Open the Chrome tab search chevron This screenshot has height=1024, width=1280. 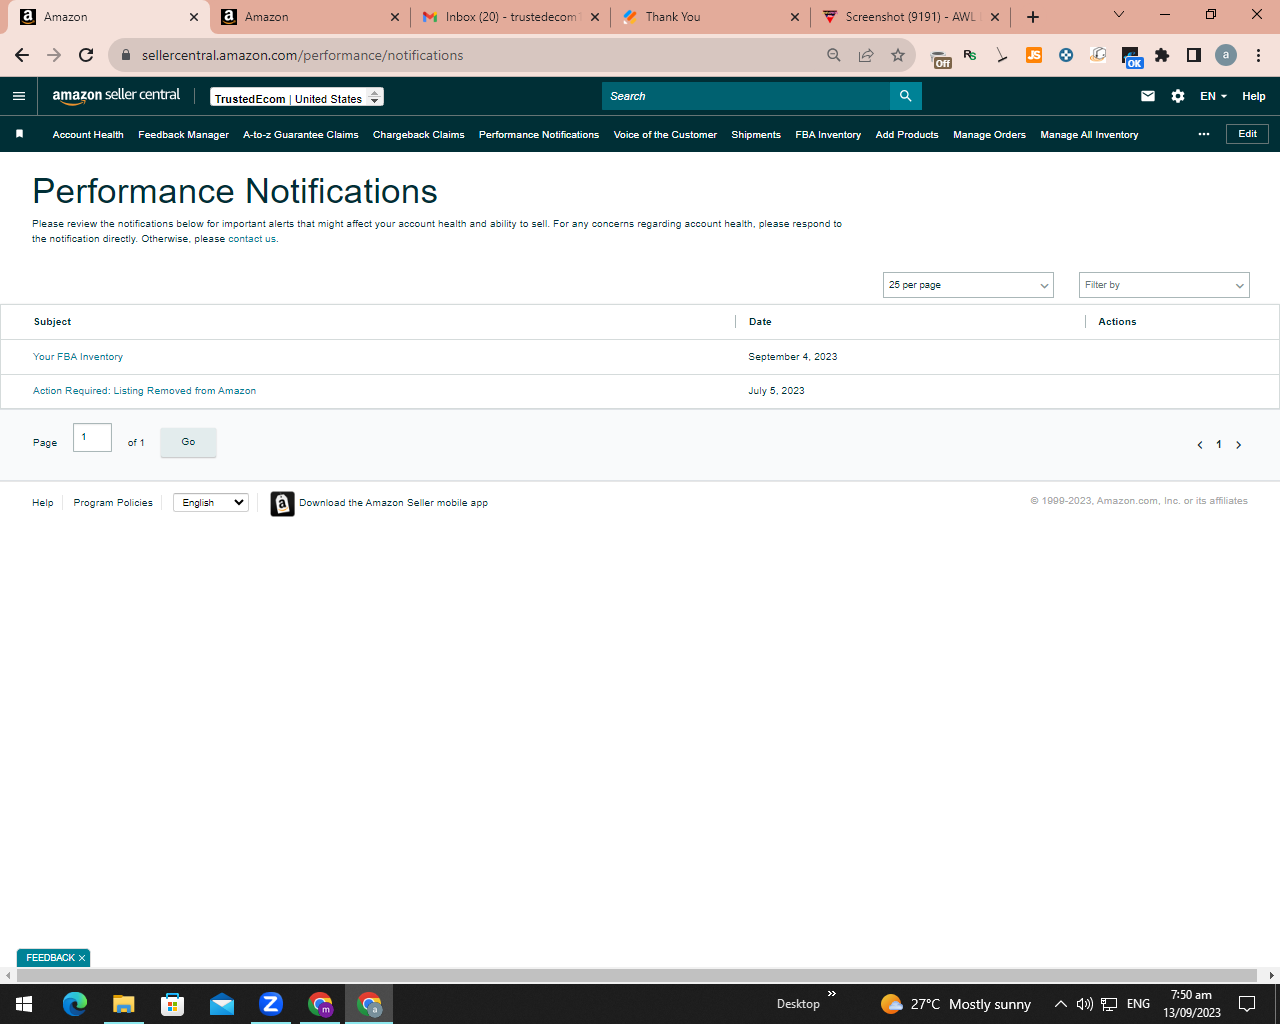(x=1119, y=15)
